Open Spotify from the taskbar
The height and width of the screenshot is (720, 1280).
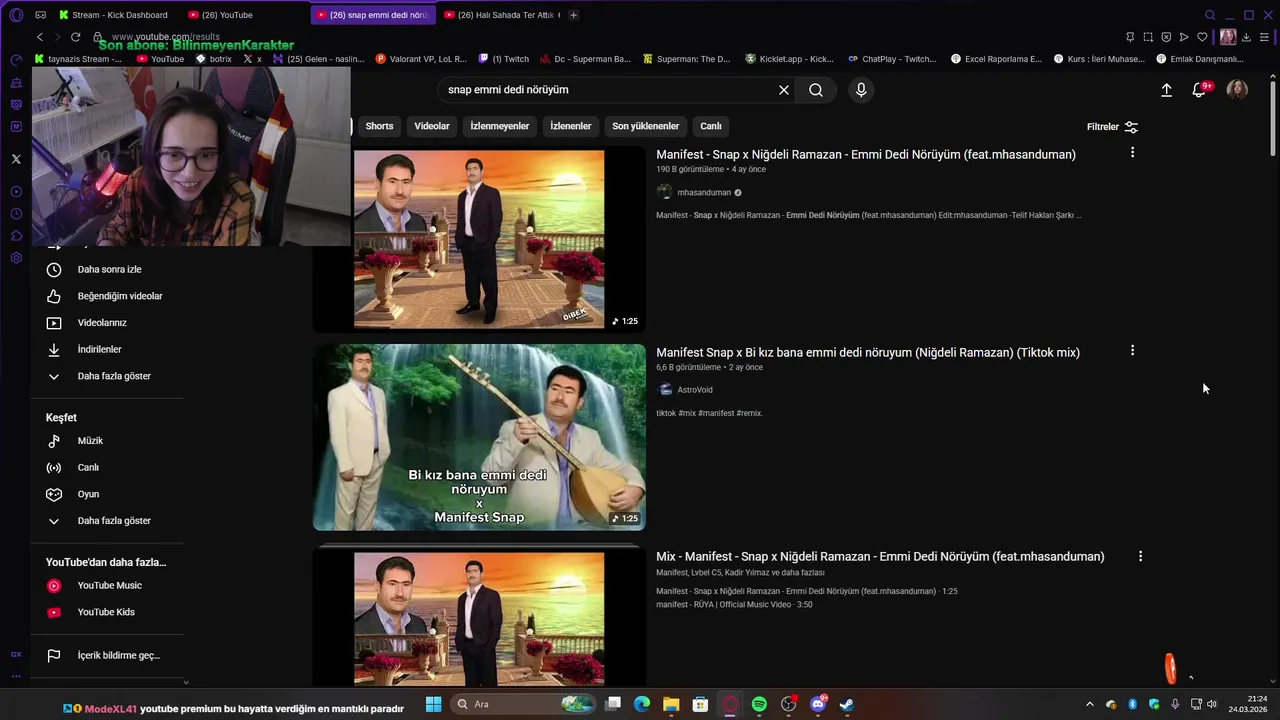tap(759, 704)
